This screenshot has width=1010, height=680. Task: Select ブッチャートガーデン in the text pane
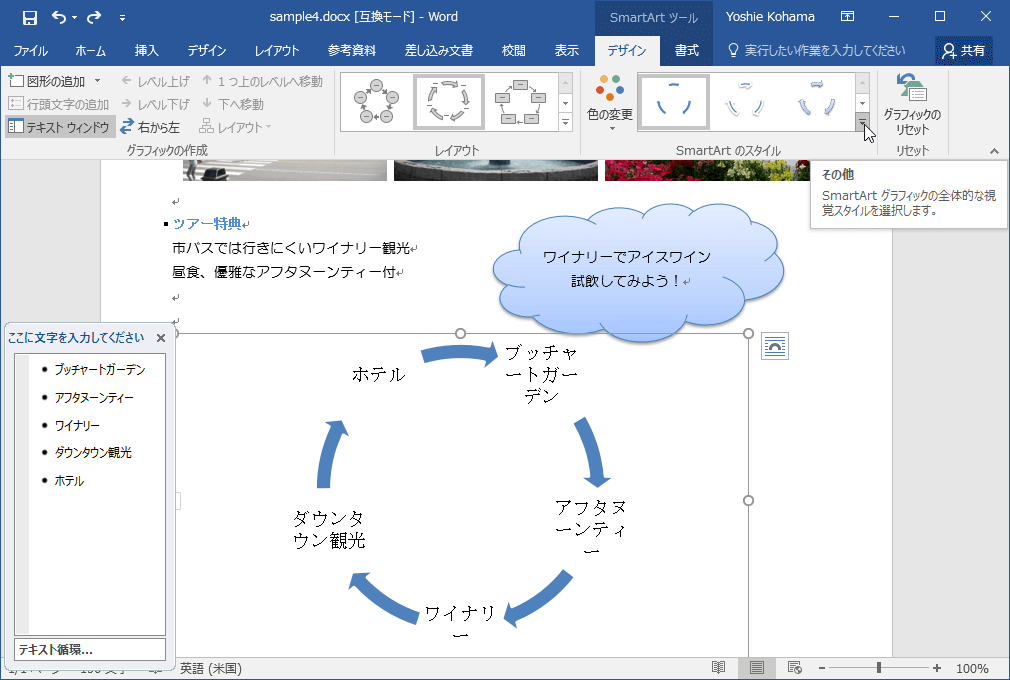[x=100, y=370]
